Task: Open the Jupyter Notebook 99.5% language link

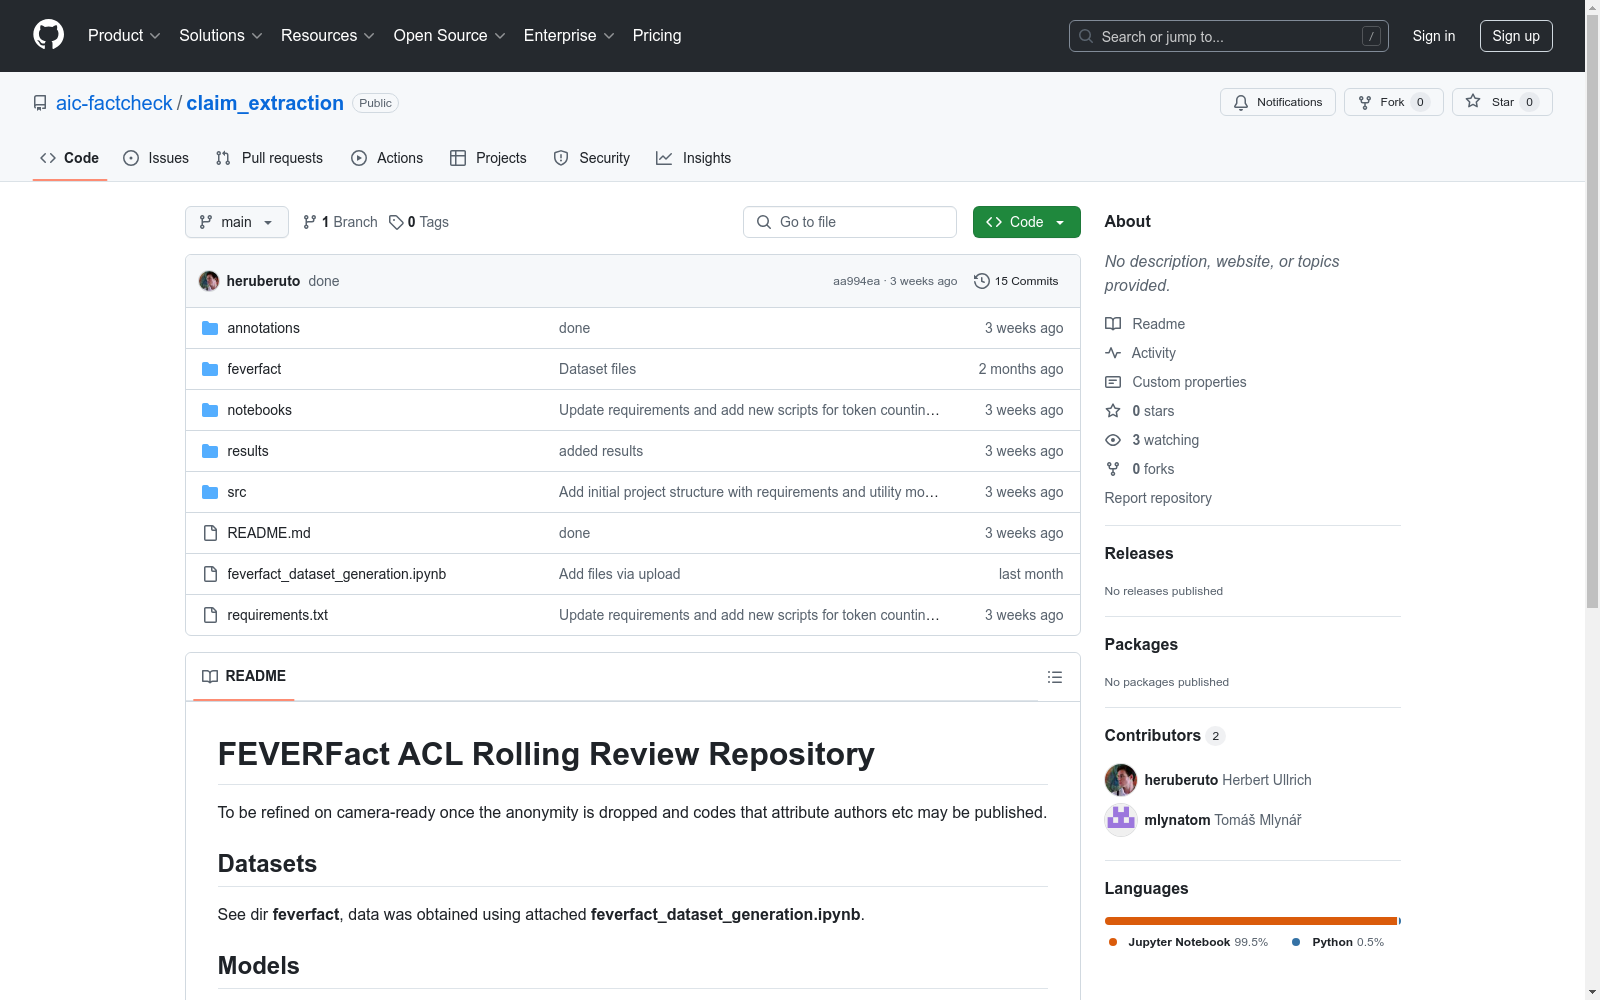Action: [1188, 942]
